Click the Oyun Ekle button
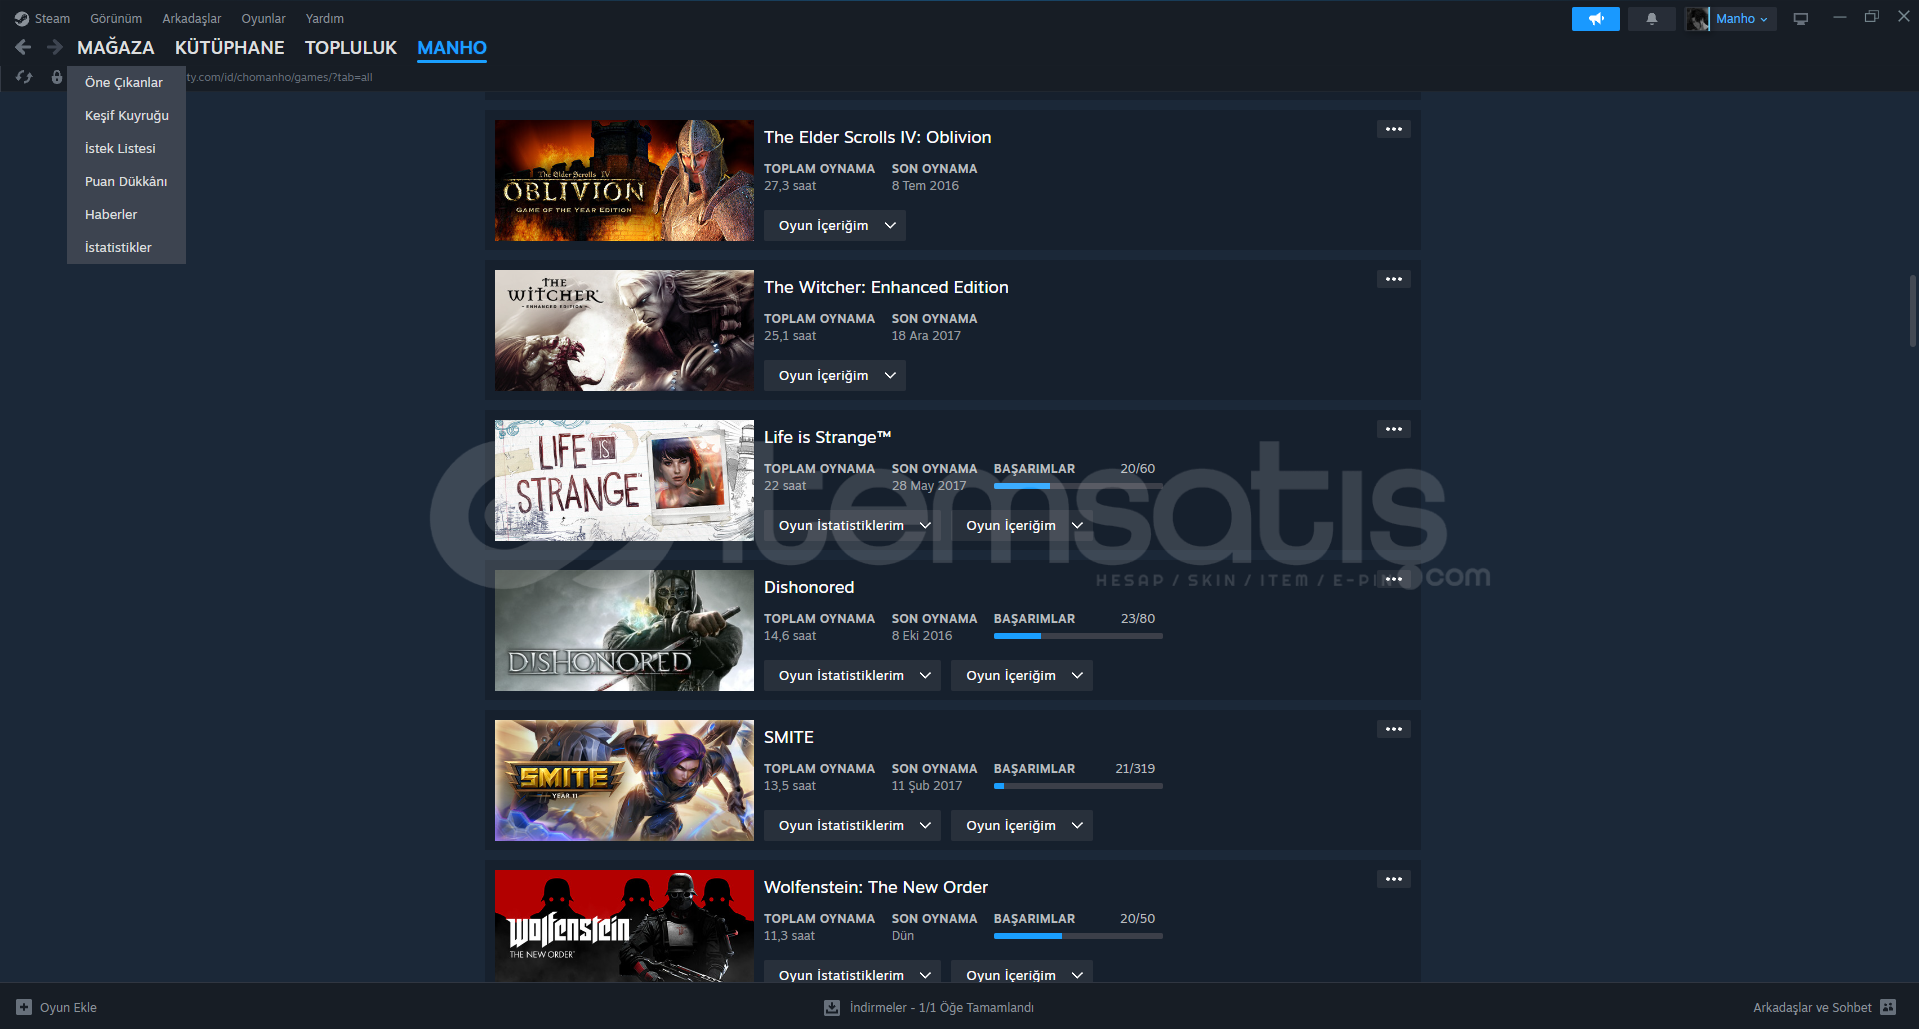This screenshot has height=1029, width=1919. pyautogui.click(x=57, y=1007)
